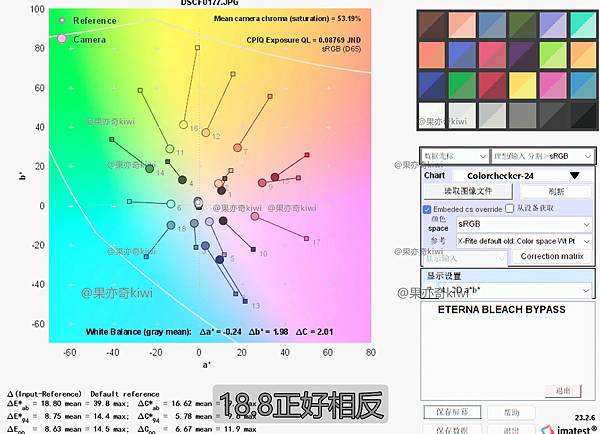Select deep blue patch in third row
This screenshot has height=434, width=600.
pyautogui.click(x=432, y=85)
